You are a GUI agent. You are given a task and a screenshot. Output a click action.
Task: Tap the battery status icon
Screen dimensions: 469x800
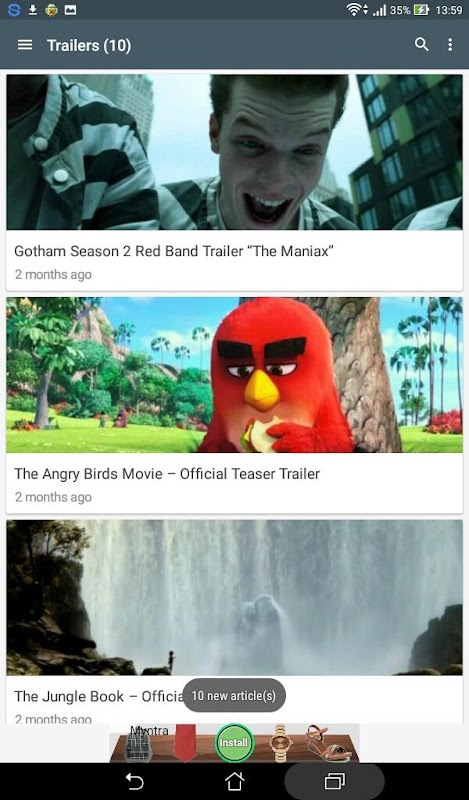click(x=421, y=10)
